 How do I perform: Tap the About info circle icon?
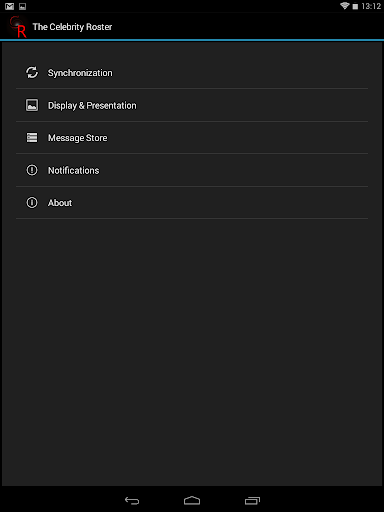click(32, 202)
